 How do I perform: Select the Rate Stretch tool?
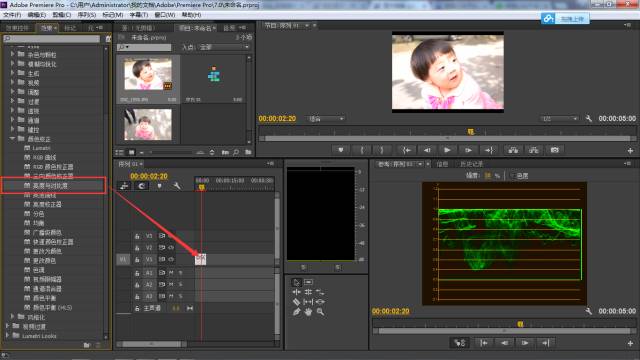[x=320, y=292]
